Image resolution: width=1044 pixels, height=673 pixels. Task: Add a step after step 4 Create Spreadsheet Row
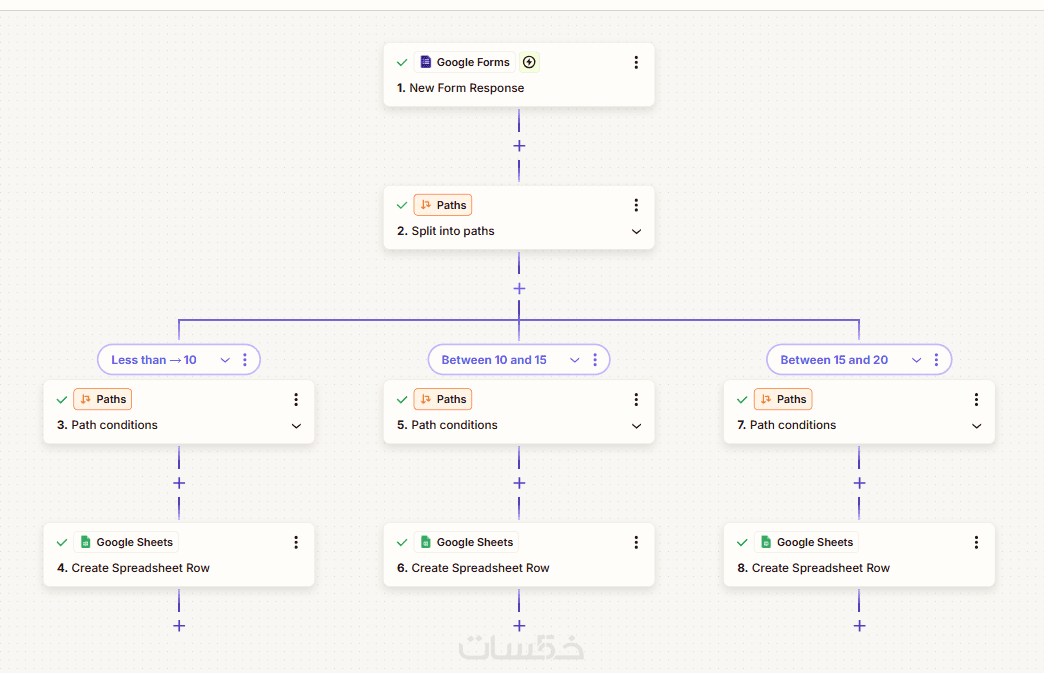click(x=179, y=626)
